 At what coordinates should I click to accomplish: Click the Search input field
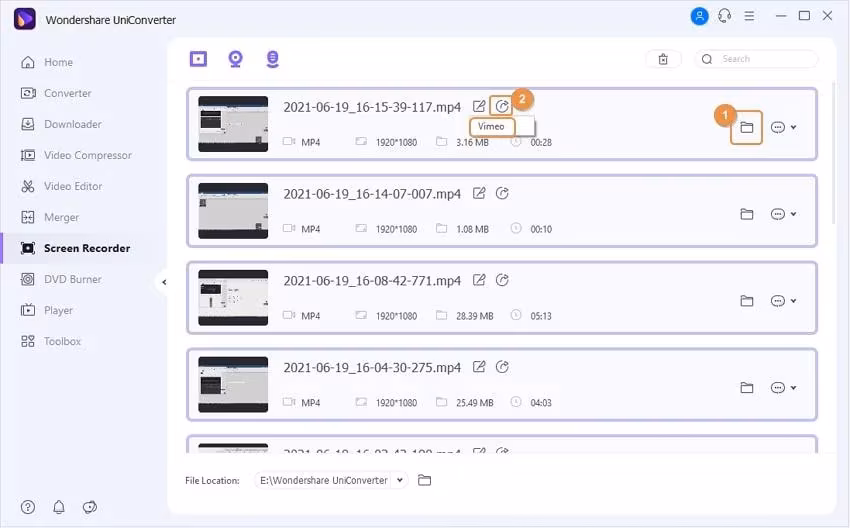[756, 59]
